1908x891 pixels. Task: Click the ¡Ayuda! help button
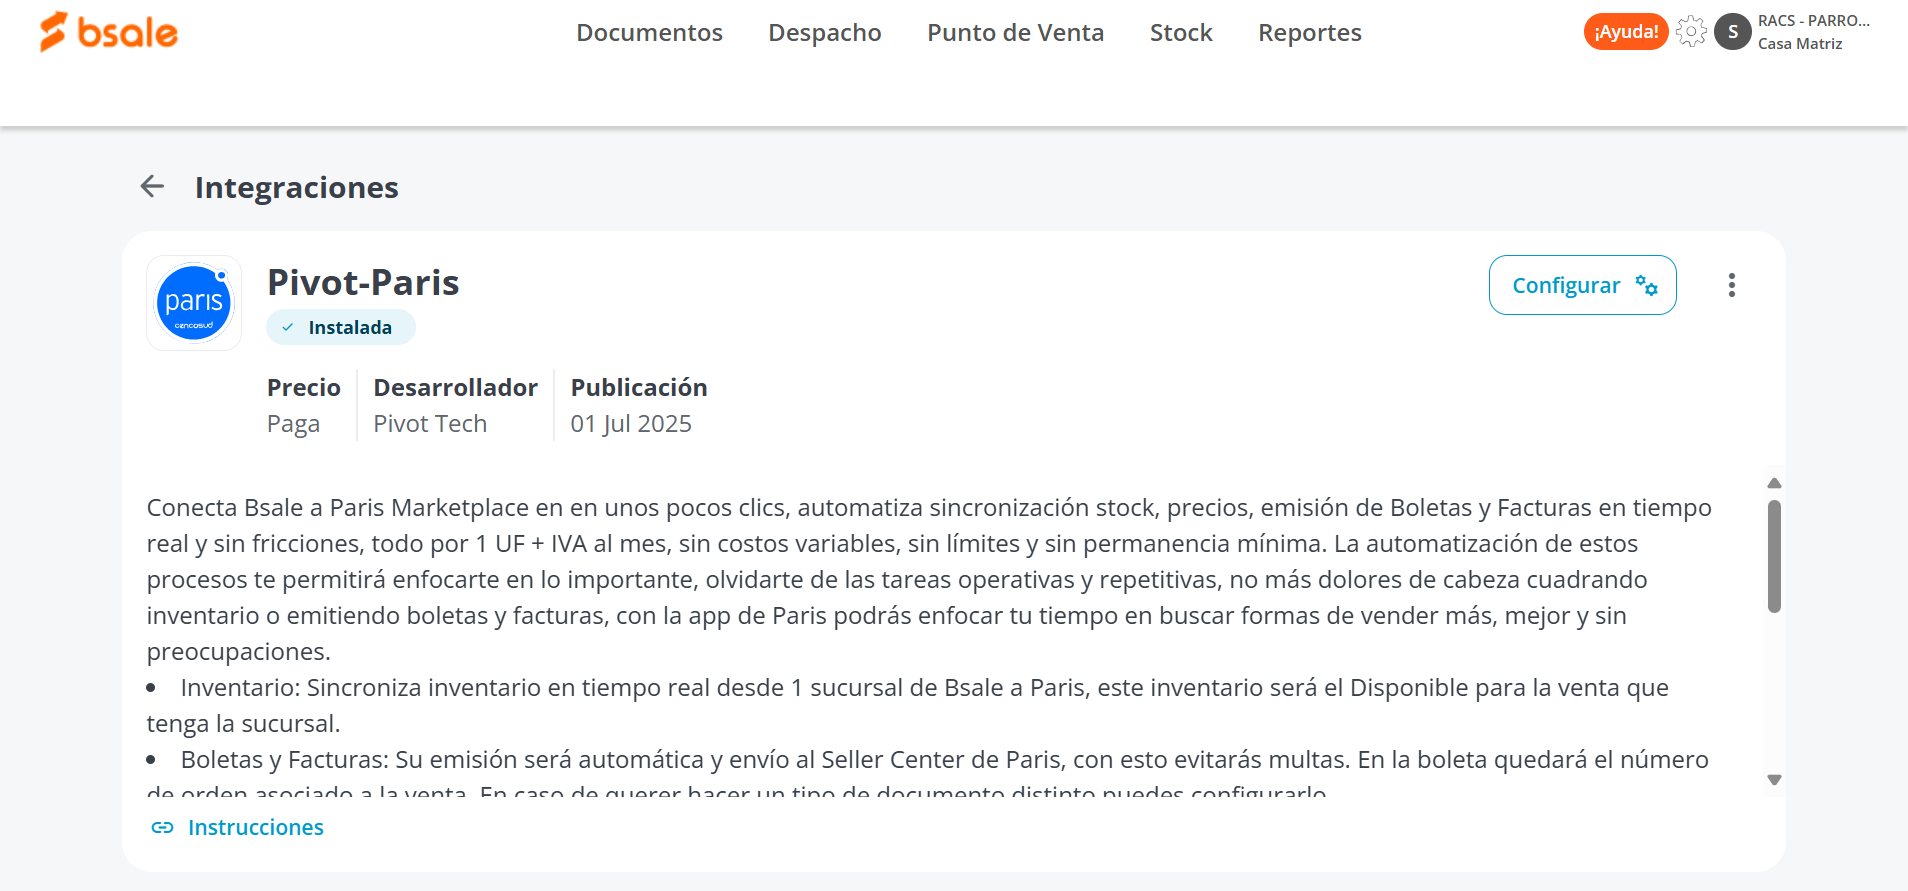click(1626, 32)
